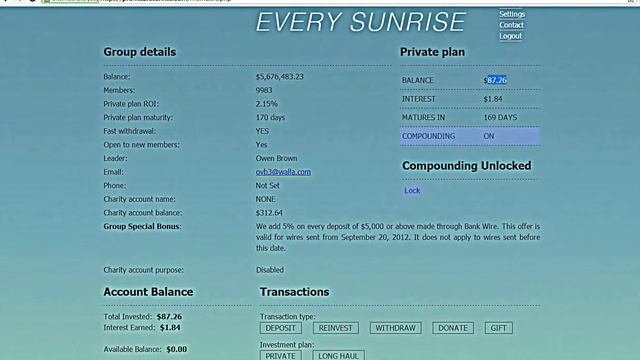640x360 pixels.
Task: Click the ovb3@walla.com email link
Action: click(283, 172)
